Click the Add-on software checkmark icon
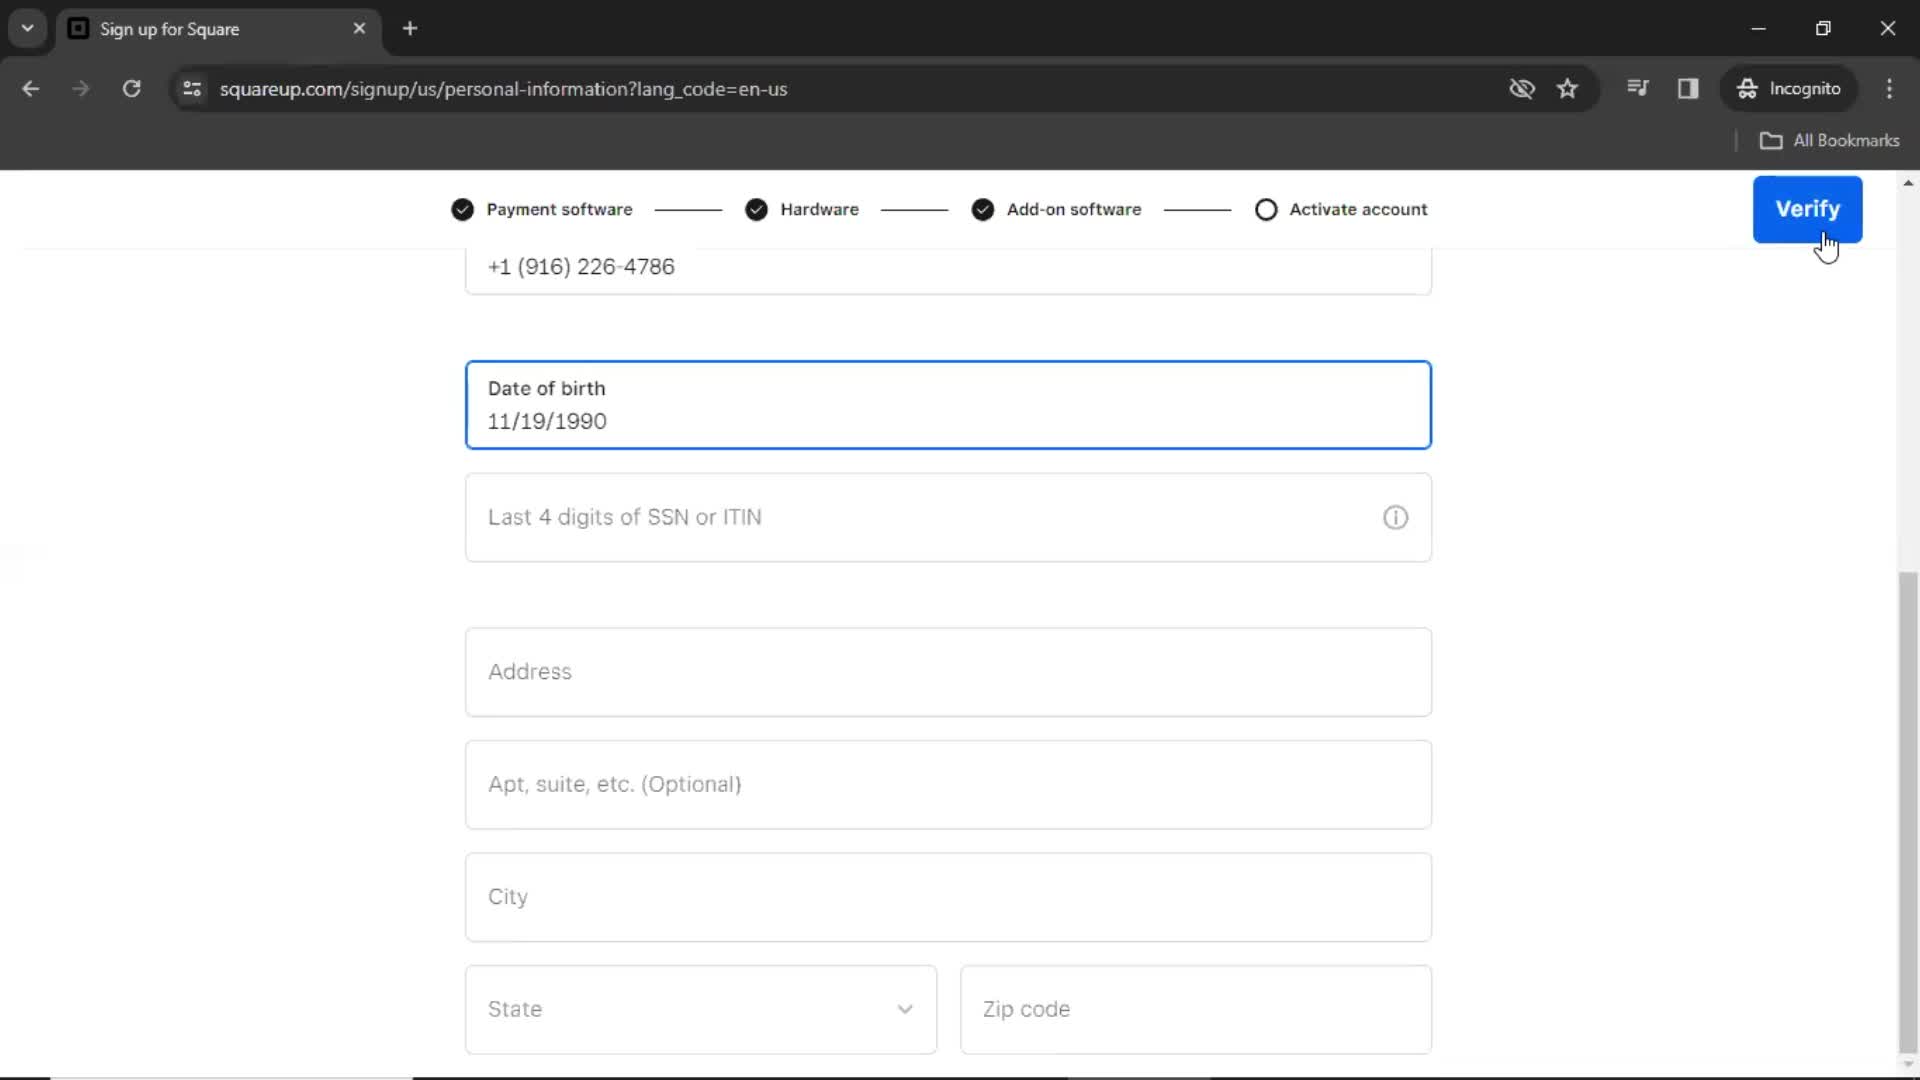 coord(982,209)
